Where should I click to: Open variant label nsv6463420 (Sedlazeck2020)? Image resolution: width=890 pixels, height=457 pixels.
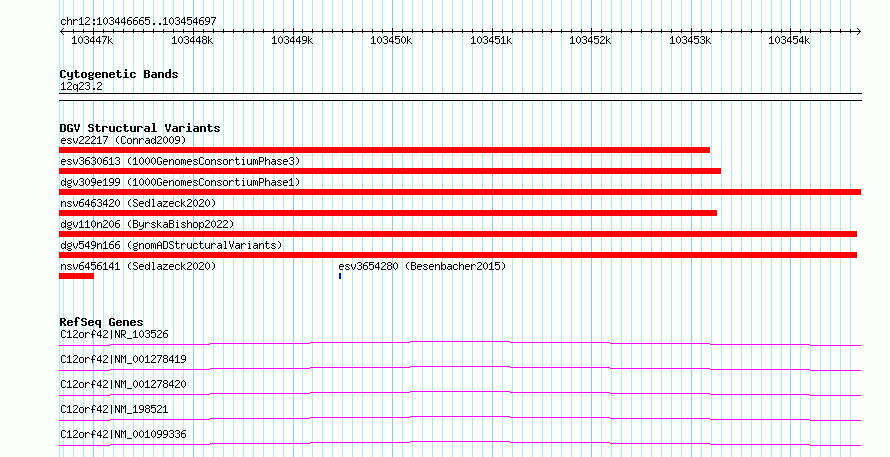[138, 203]
